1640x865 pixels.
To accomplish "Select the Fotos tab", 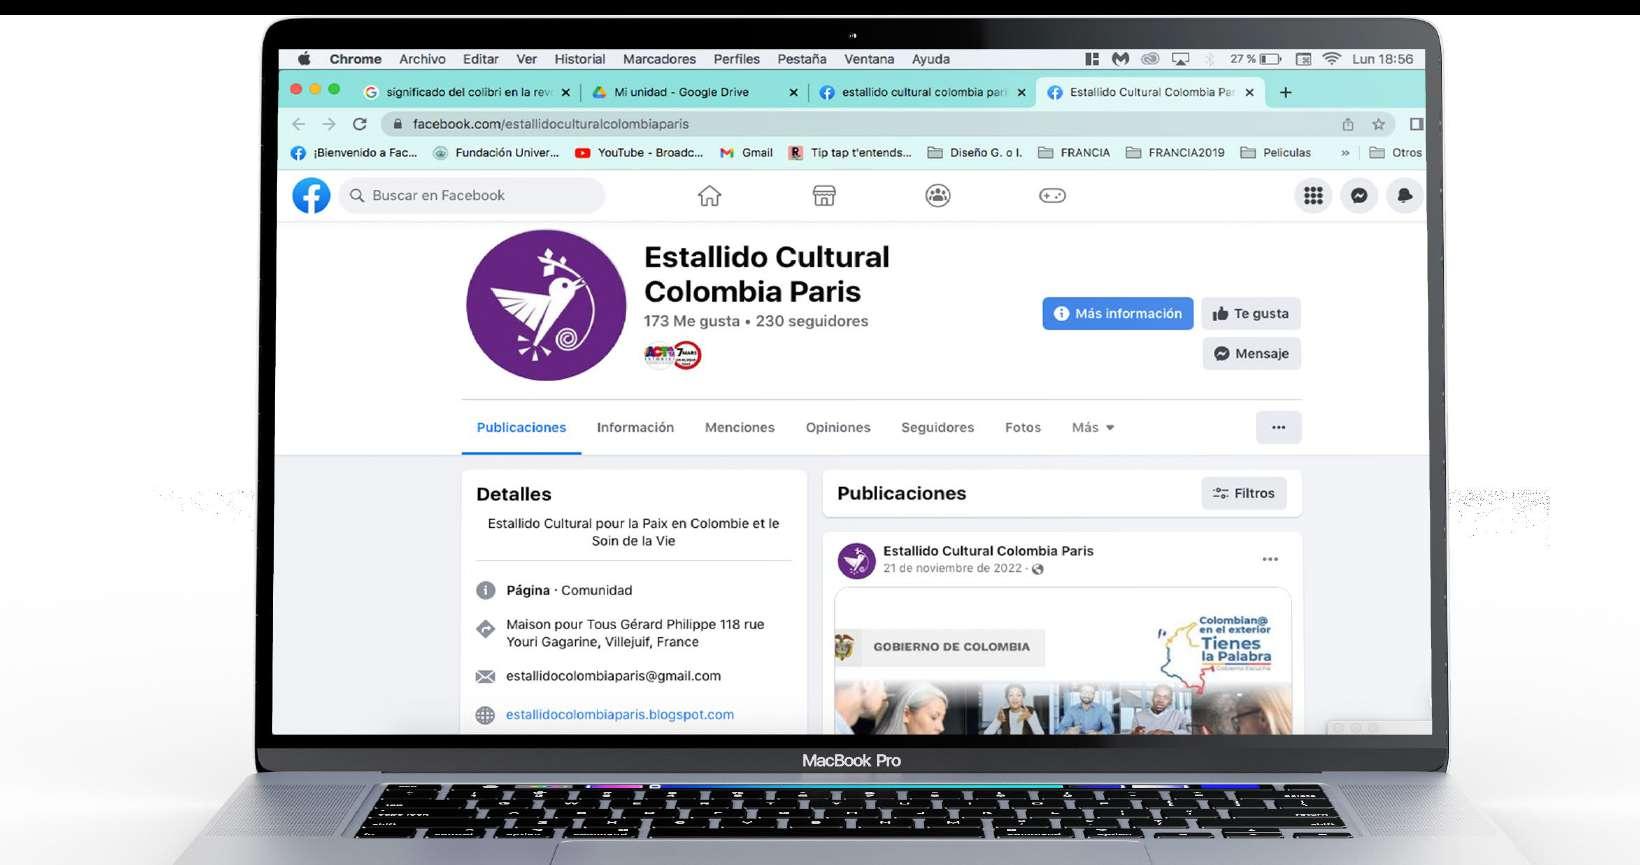I will 1023,427.
